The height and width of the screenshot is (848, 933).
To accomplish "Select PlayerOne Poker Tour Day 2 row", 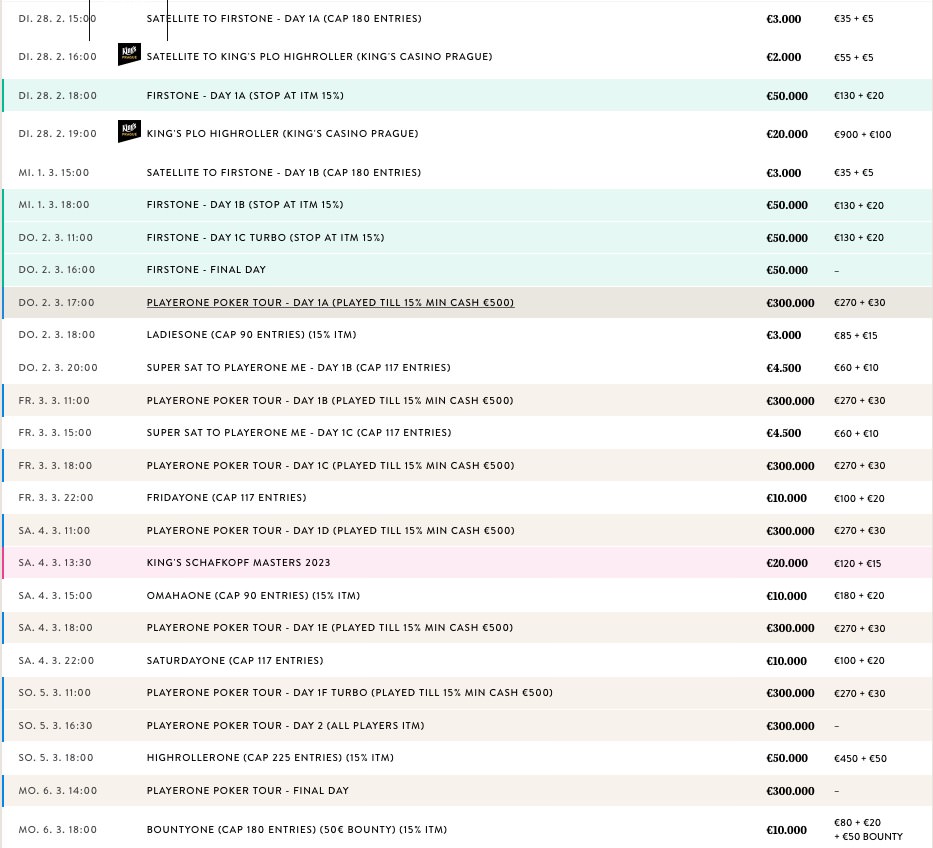I will (284, 726).
